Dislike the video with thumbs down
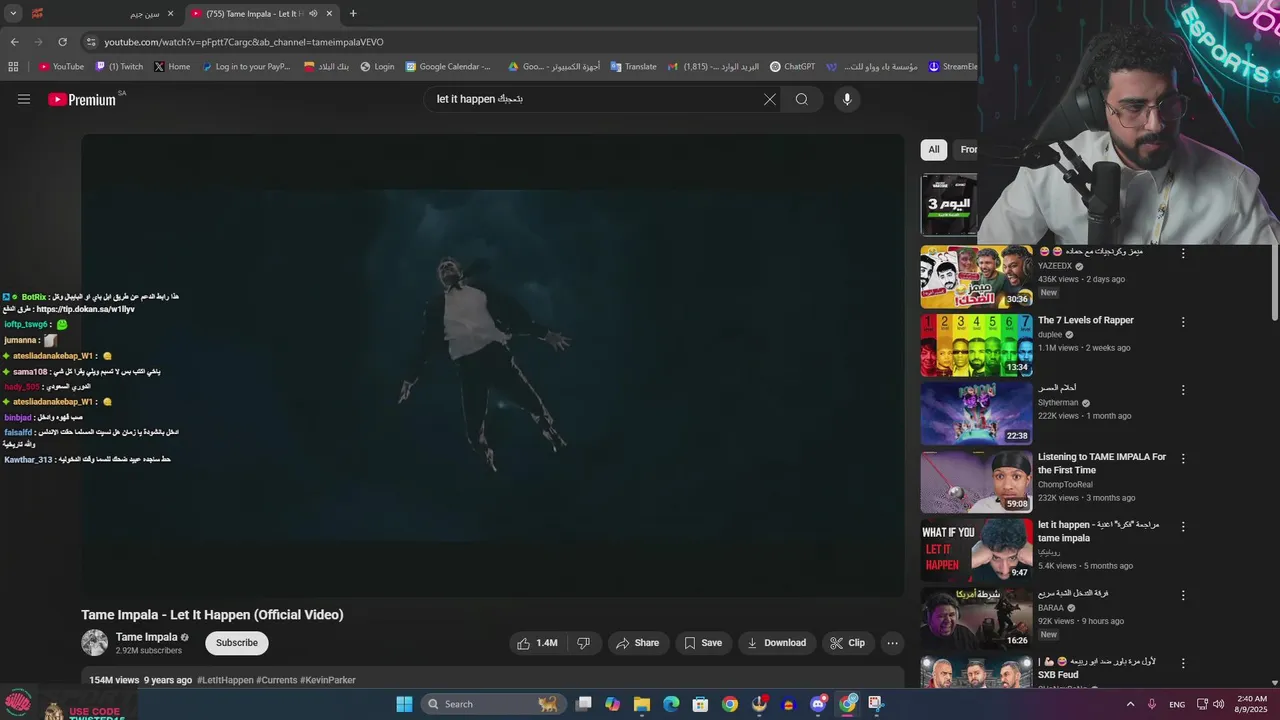The width and height of the screenshot is (1280, 720). (584, 643)
